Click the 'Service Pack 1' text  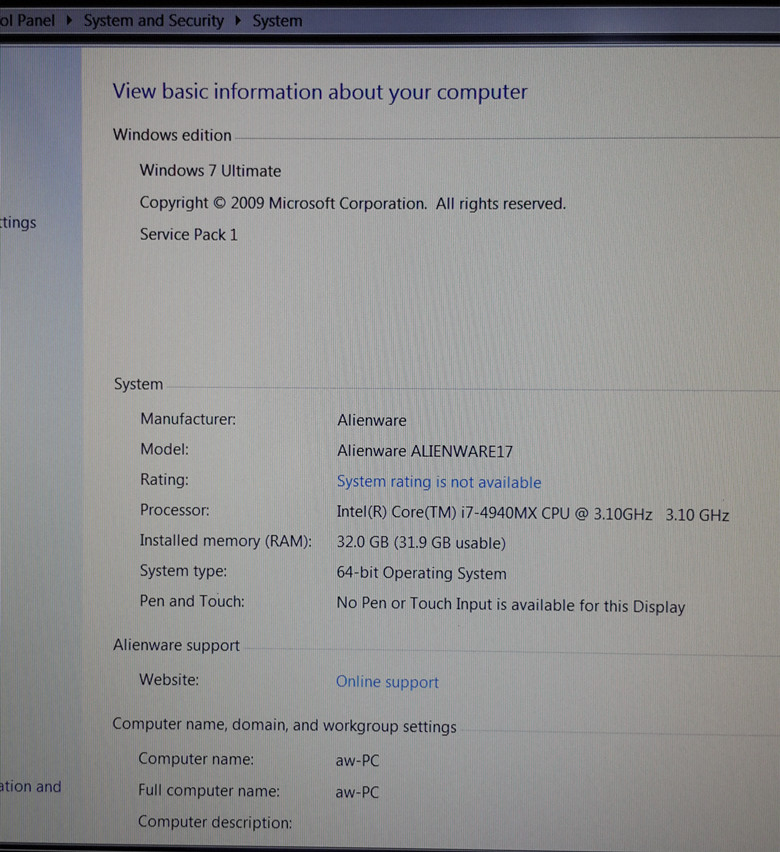(x=189, y=235)
